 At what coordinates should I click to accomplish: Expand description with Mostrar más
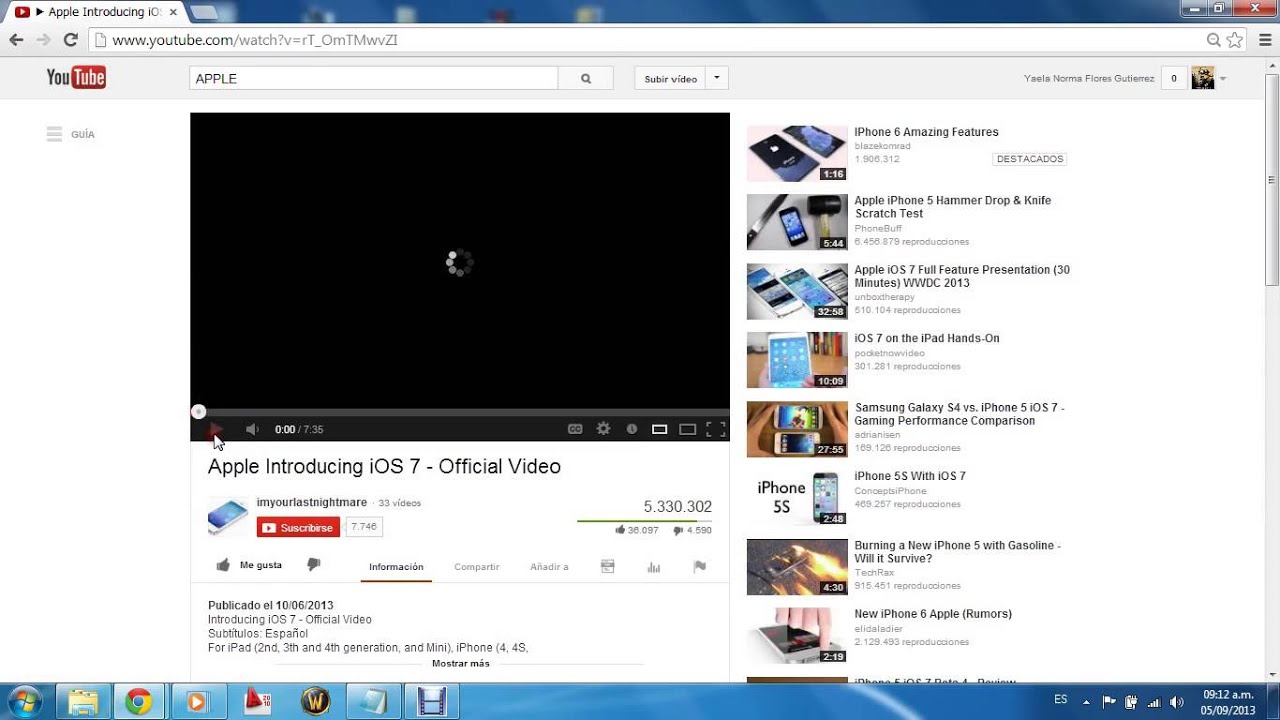[x=461, y=663]
